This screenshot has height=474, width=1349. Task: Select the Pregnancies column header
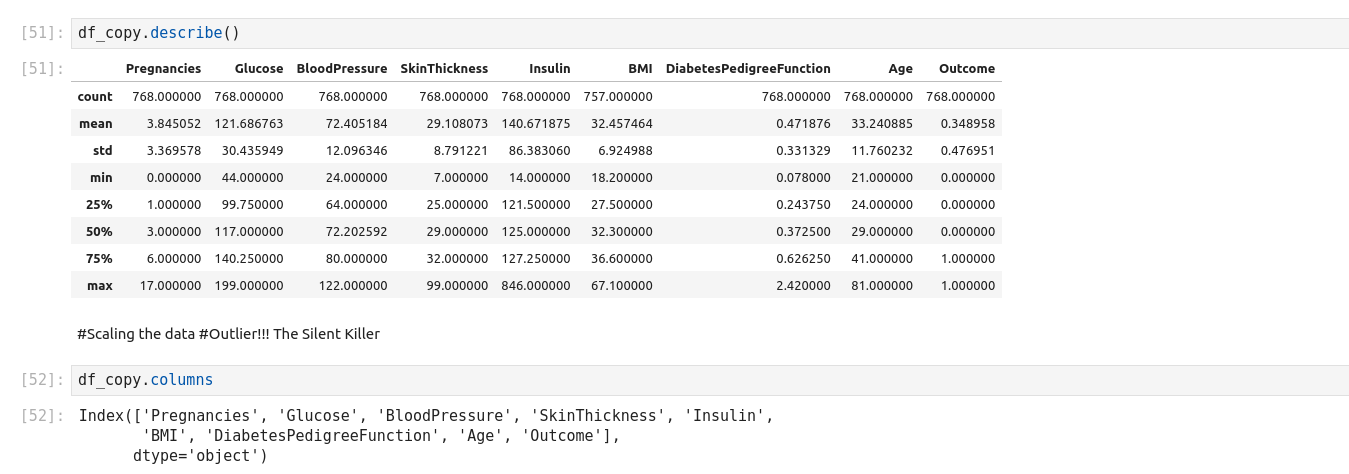(163, 69)
